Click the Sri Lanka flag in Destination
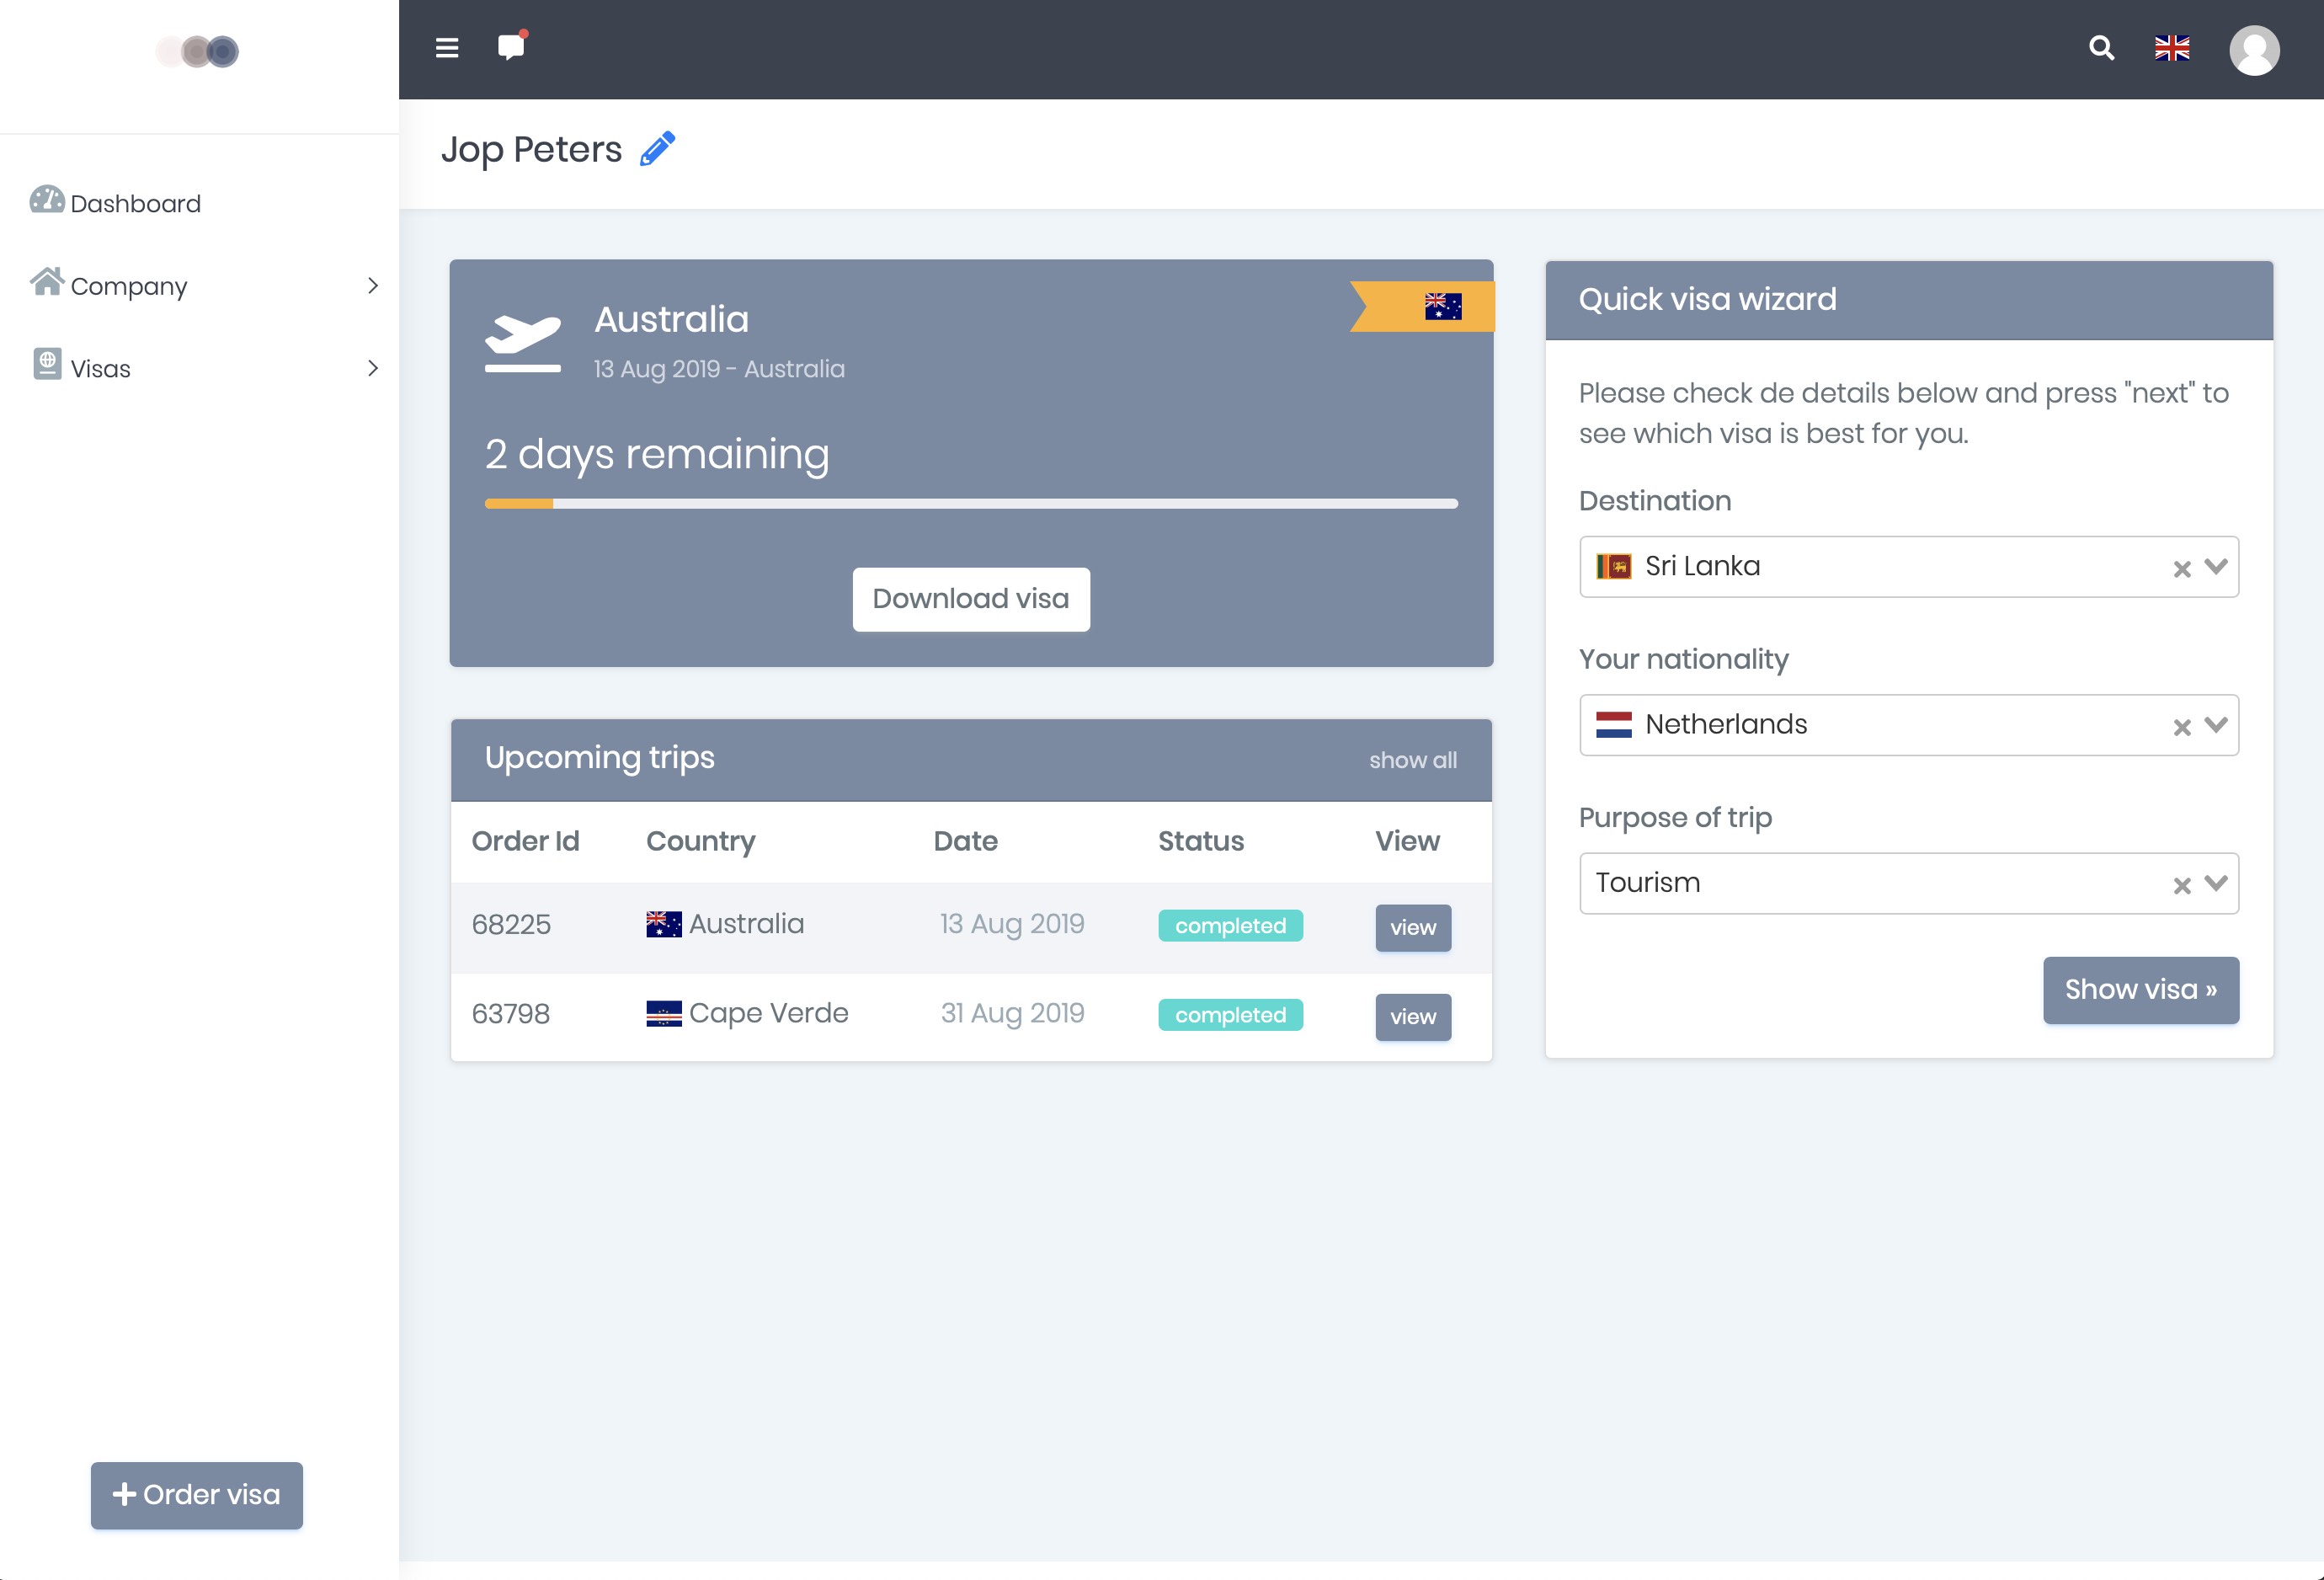The height and width of the screenshot is (1580, 2324). [x=1614, y=566]
